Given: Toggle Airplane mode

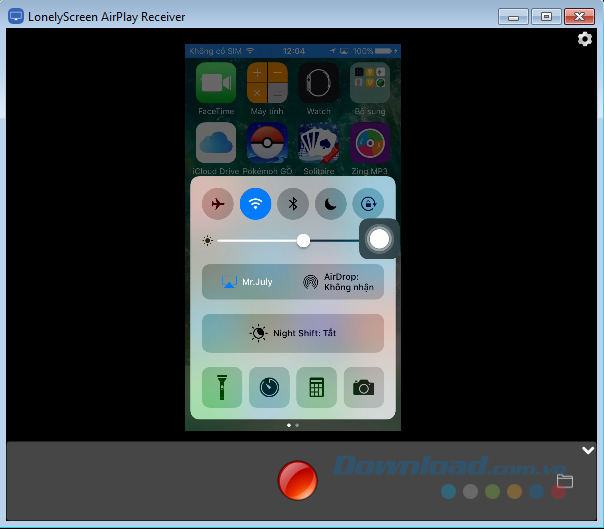Looking at the screenshot, I should [x=217, y=204].
